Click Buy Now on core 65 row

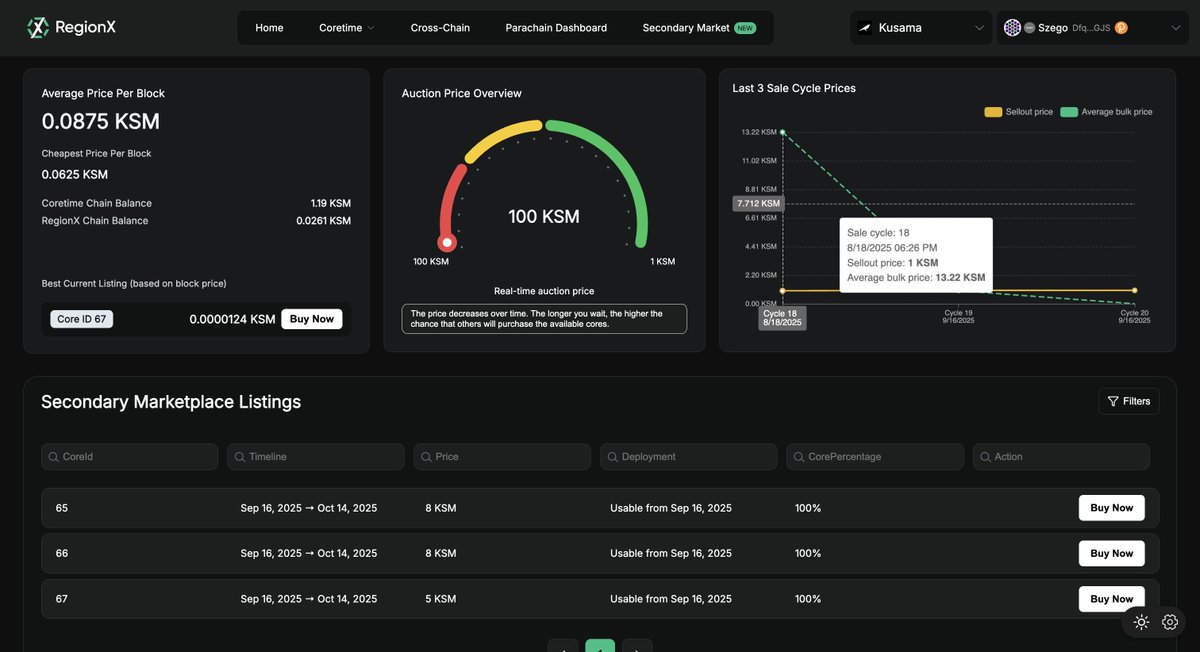pyautogui.click(x=1112, y=508)
